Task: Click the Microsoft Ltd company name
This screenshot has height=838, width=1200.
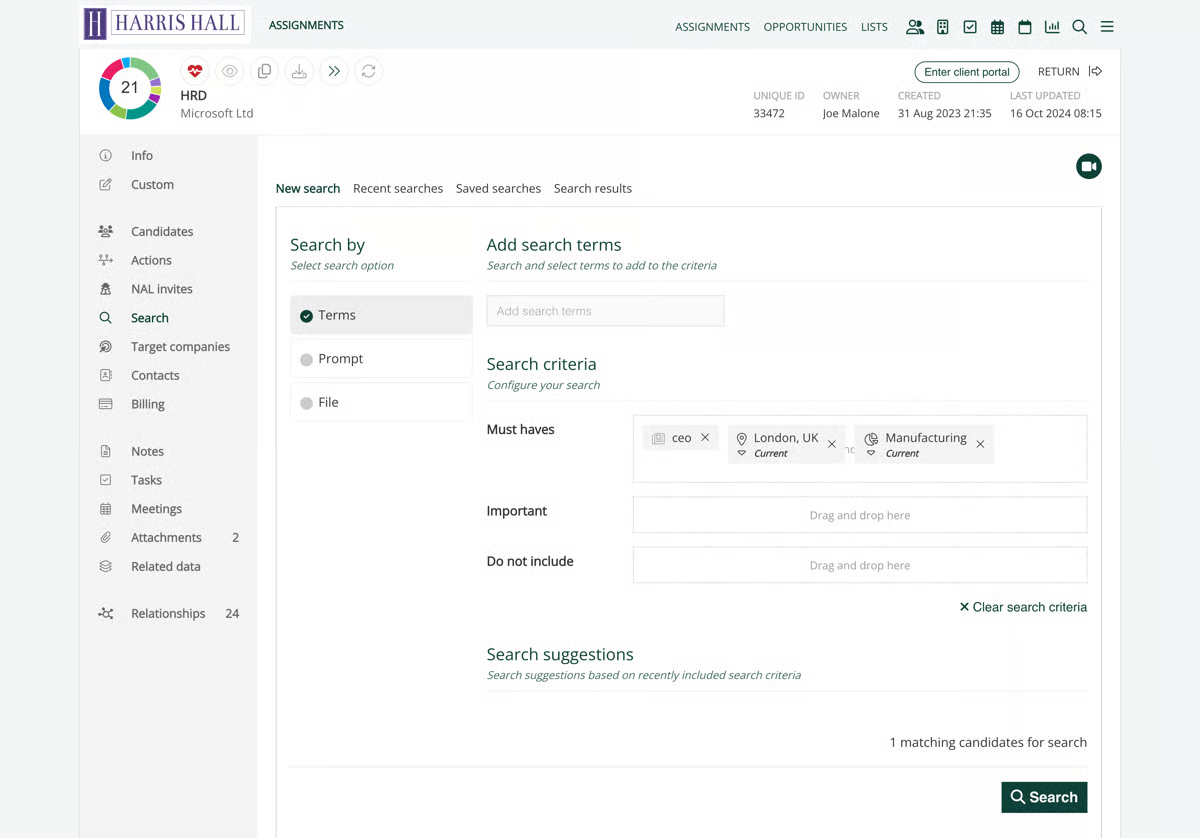Action: pyautogui.click(x=217, y=114)
